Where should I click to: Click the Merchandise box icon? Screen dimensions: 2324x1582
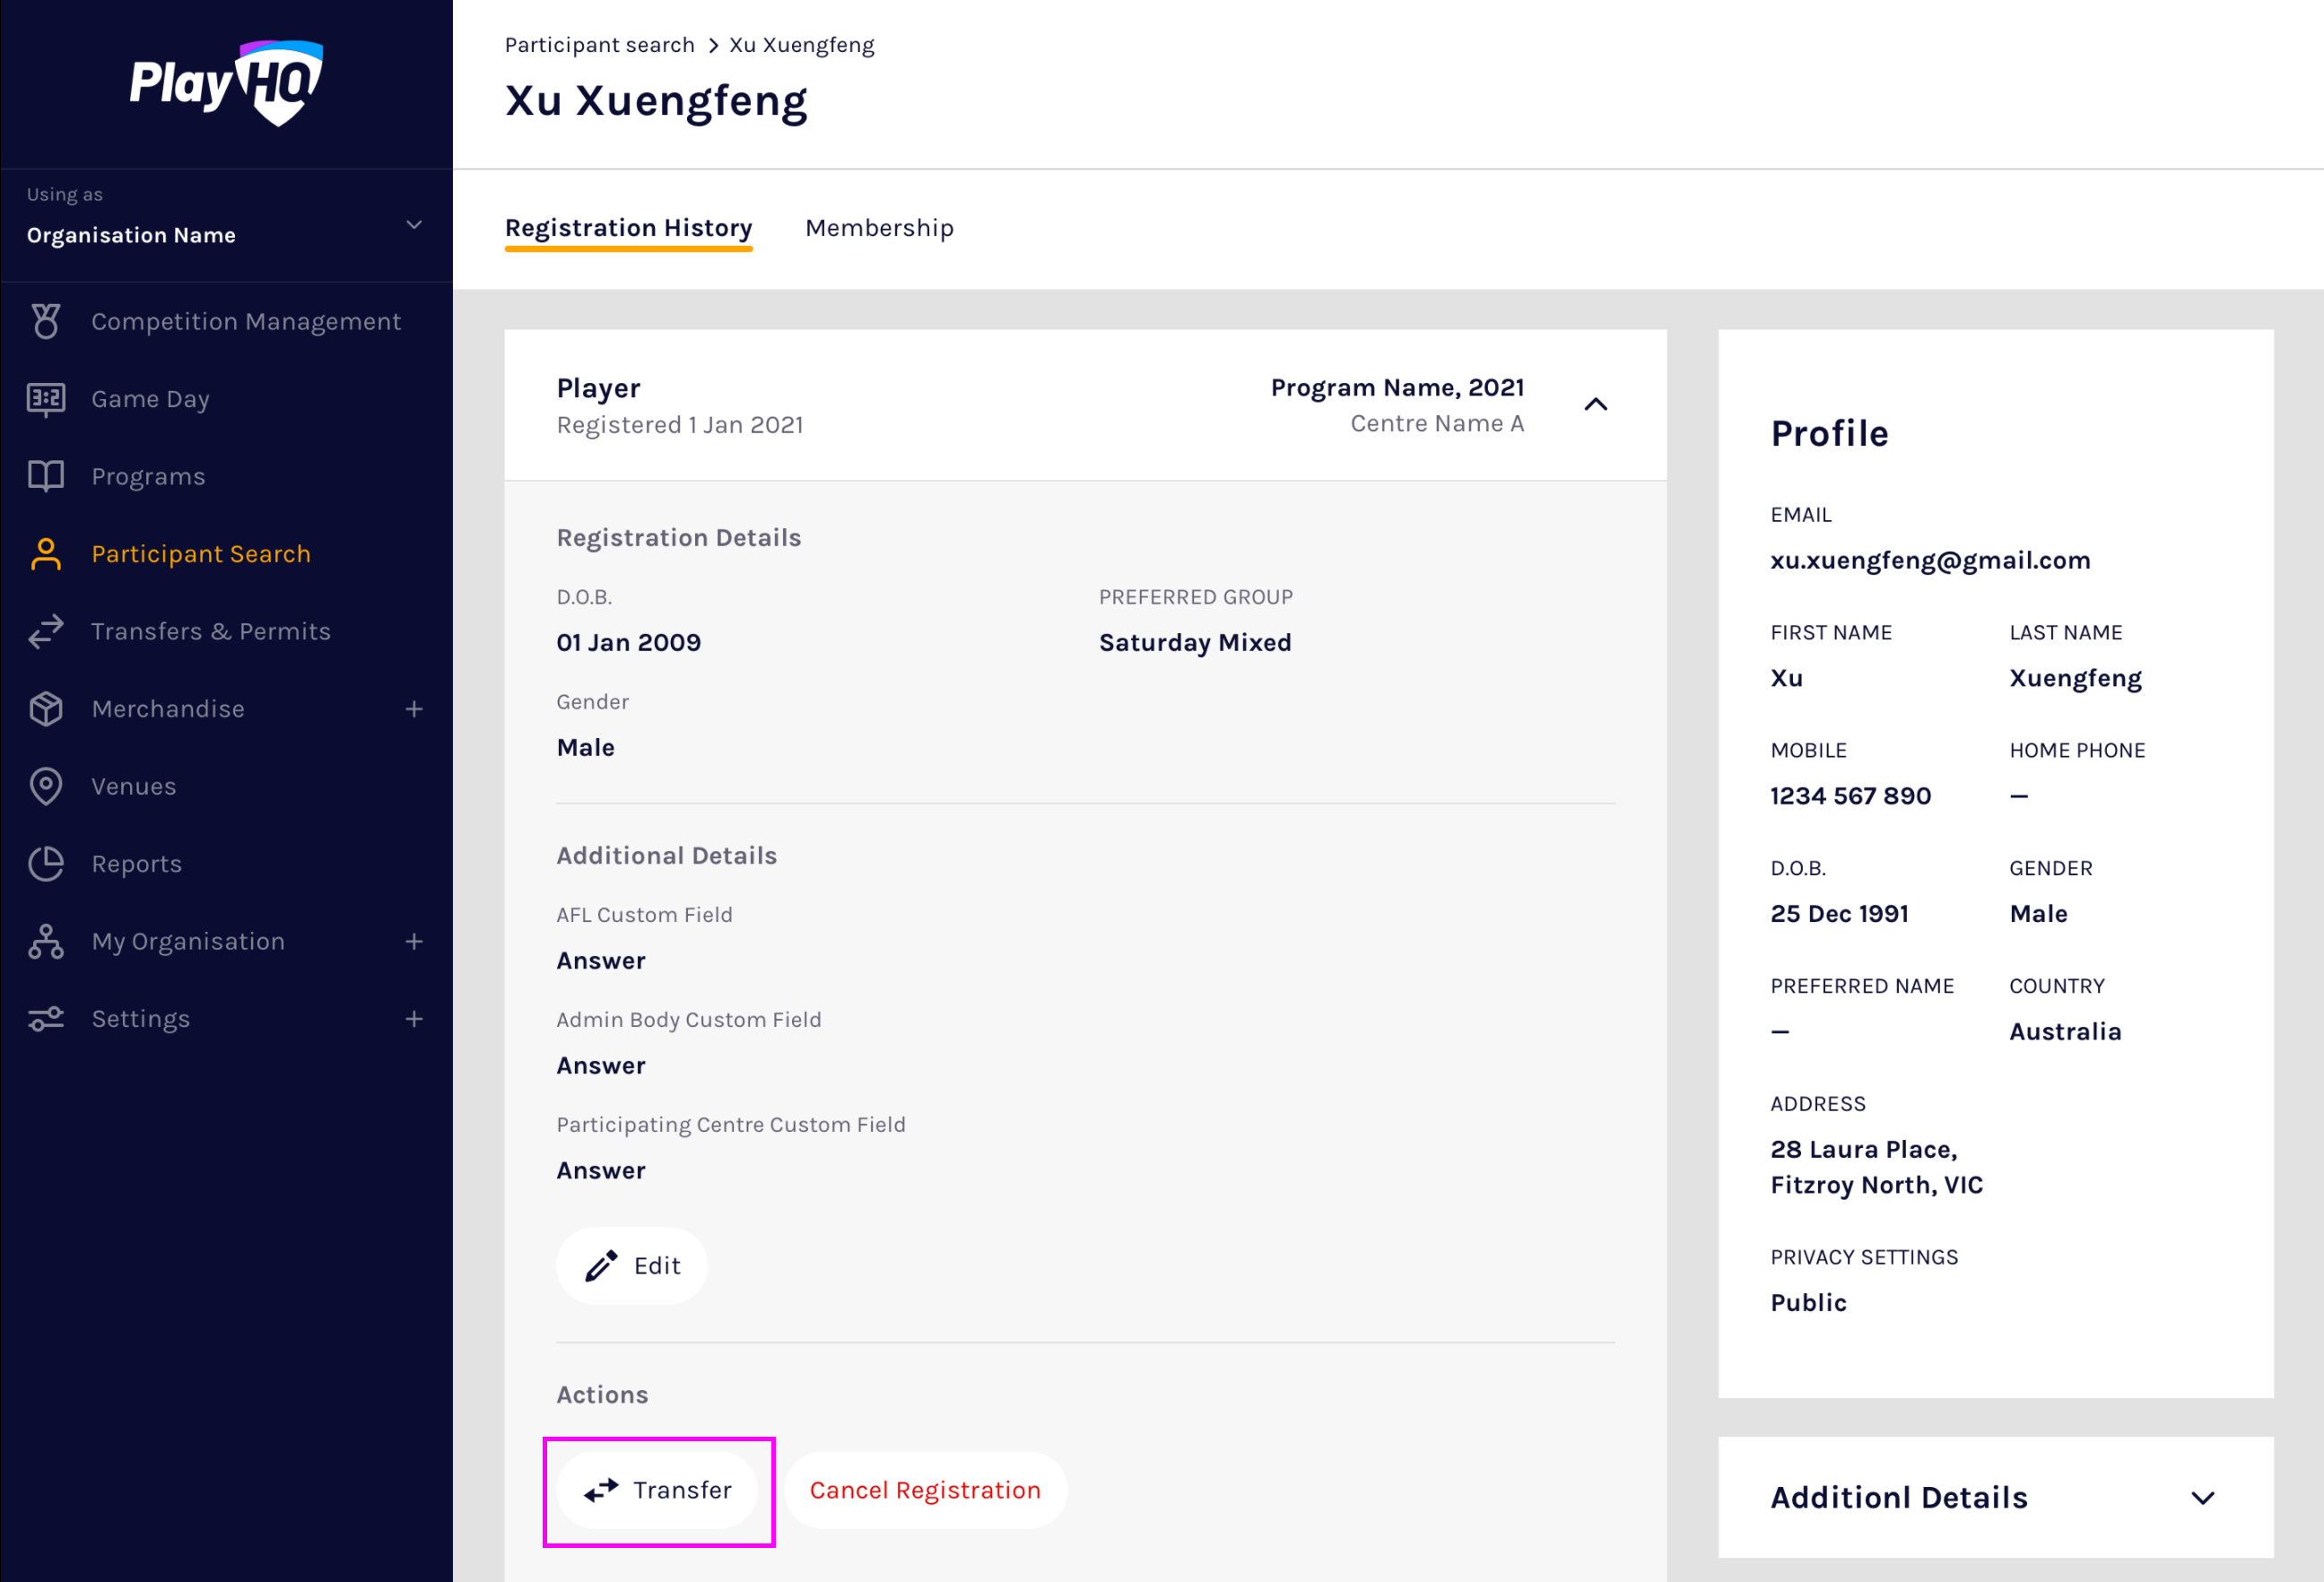tap(46, 709)
